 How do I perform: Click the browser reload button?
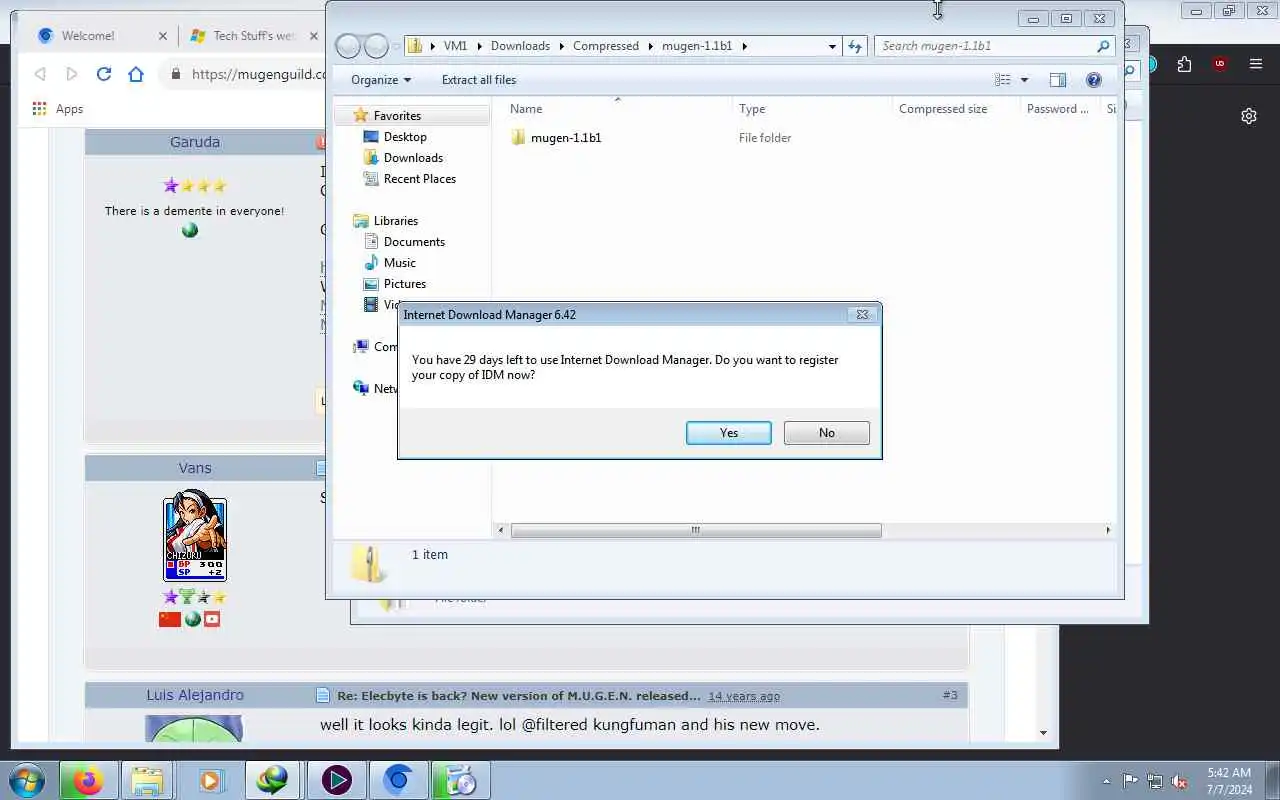pos(103,74)
